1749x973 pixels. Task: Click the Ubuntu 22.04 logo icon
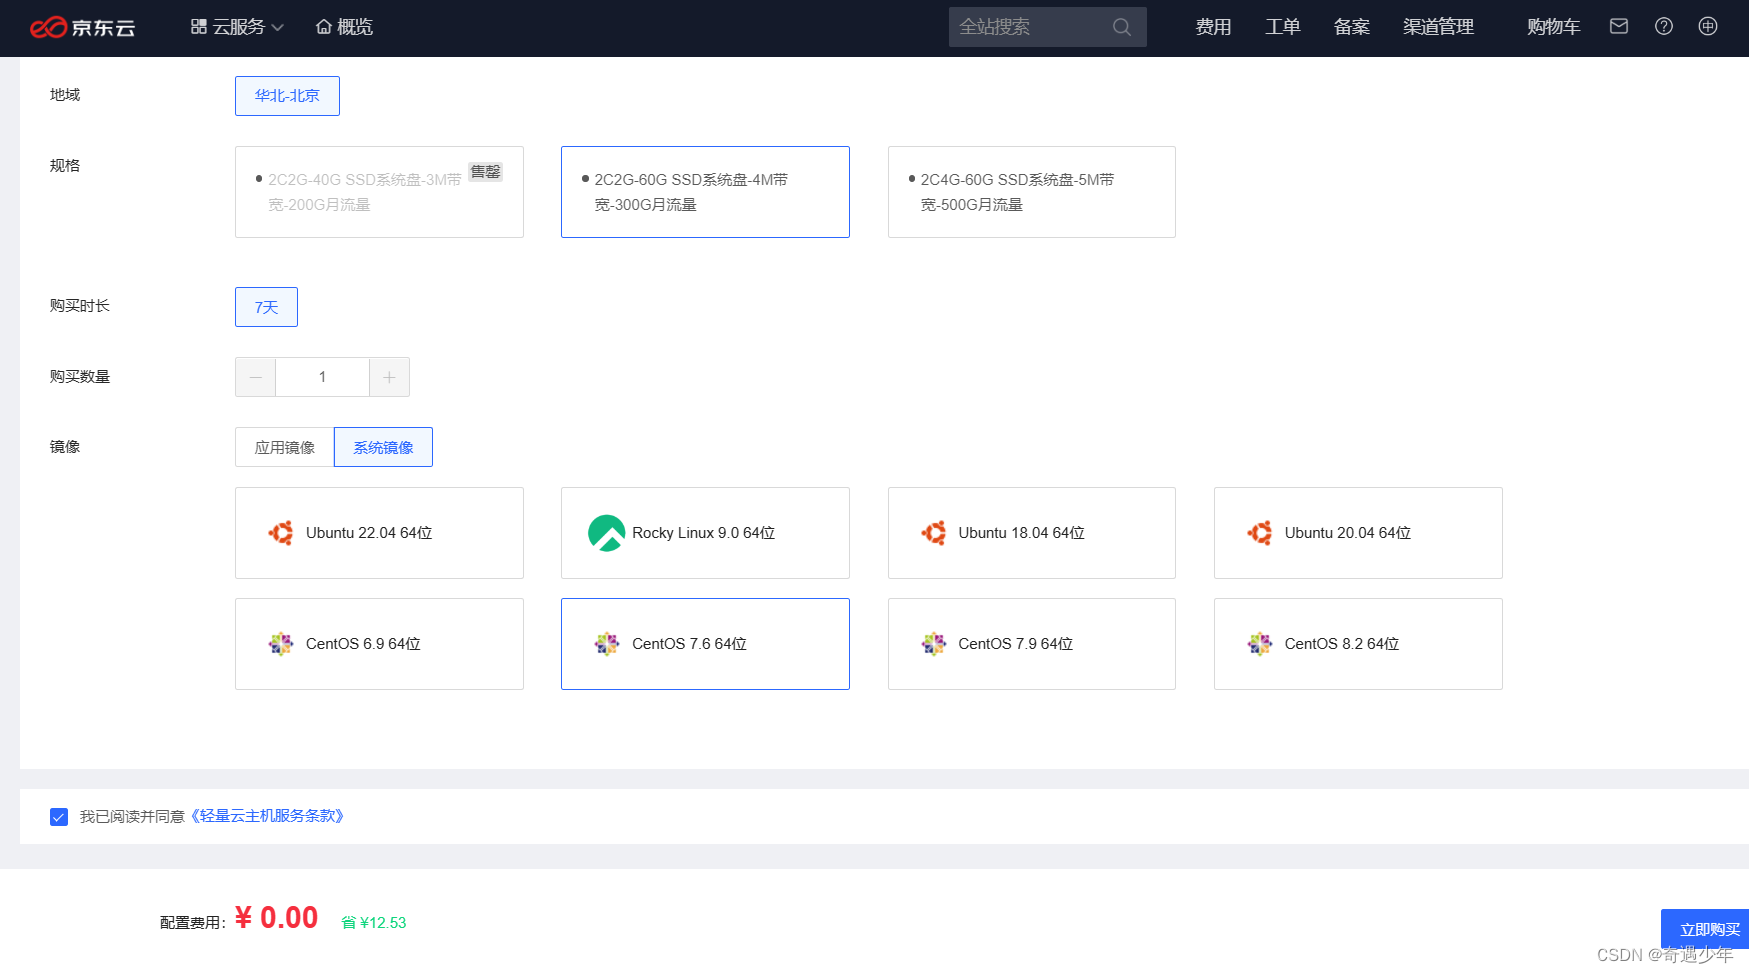point(281,533)
